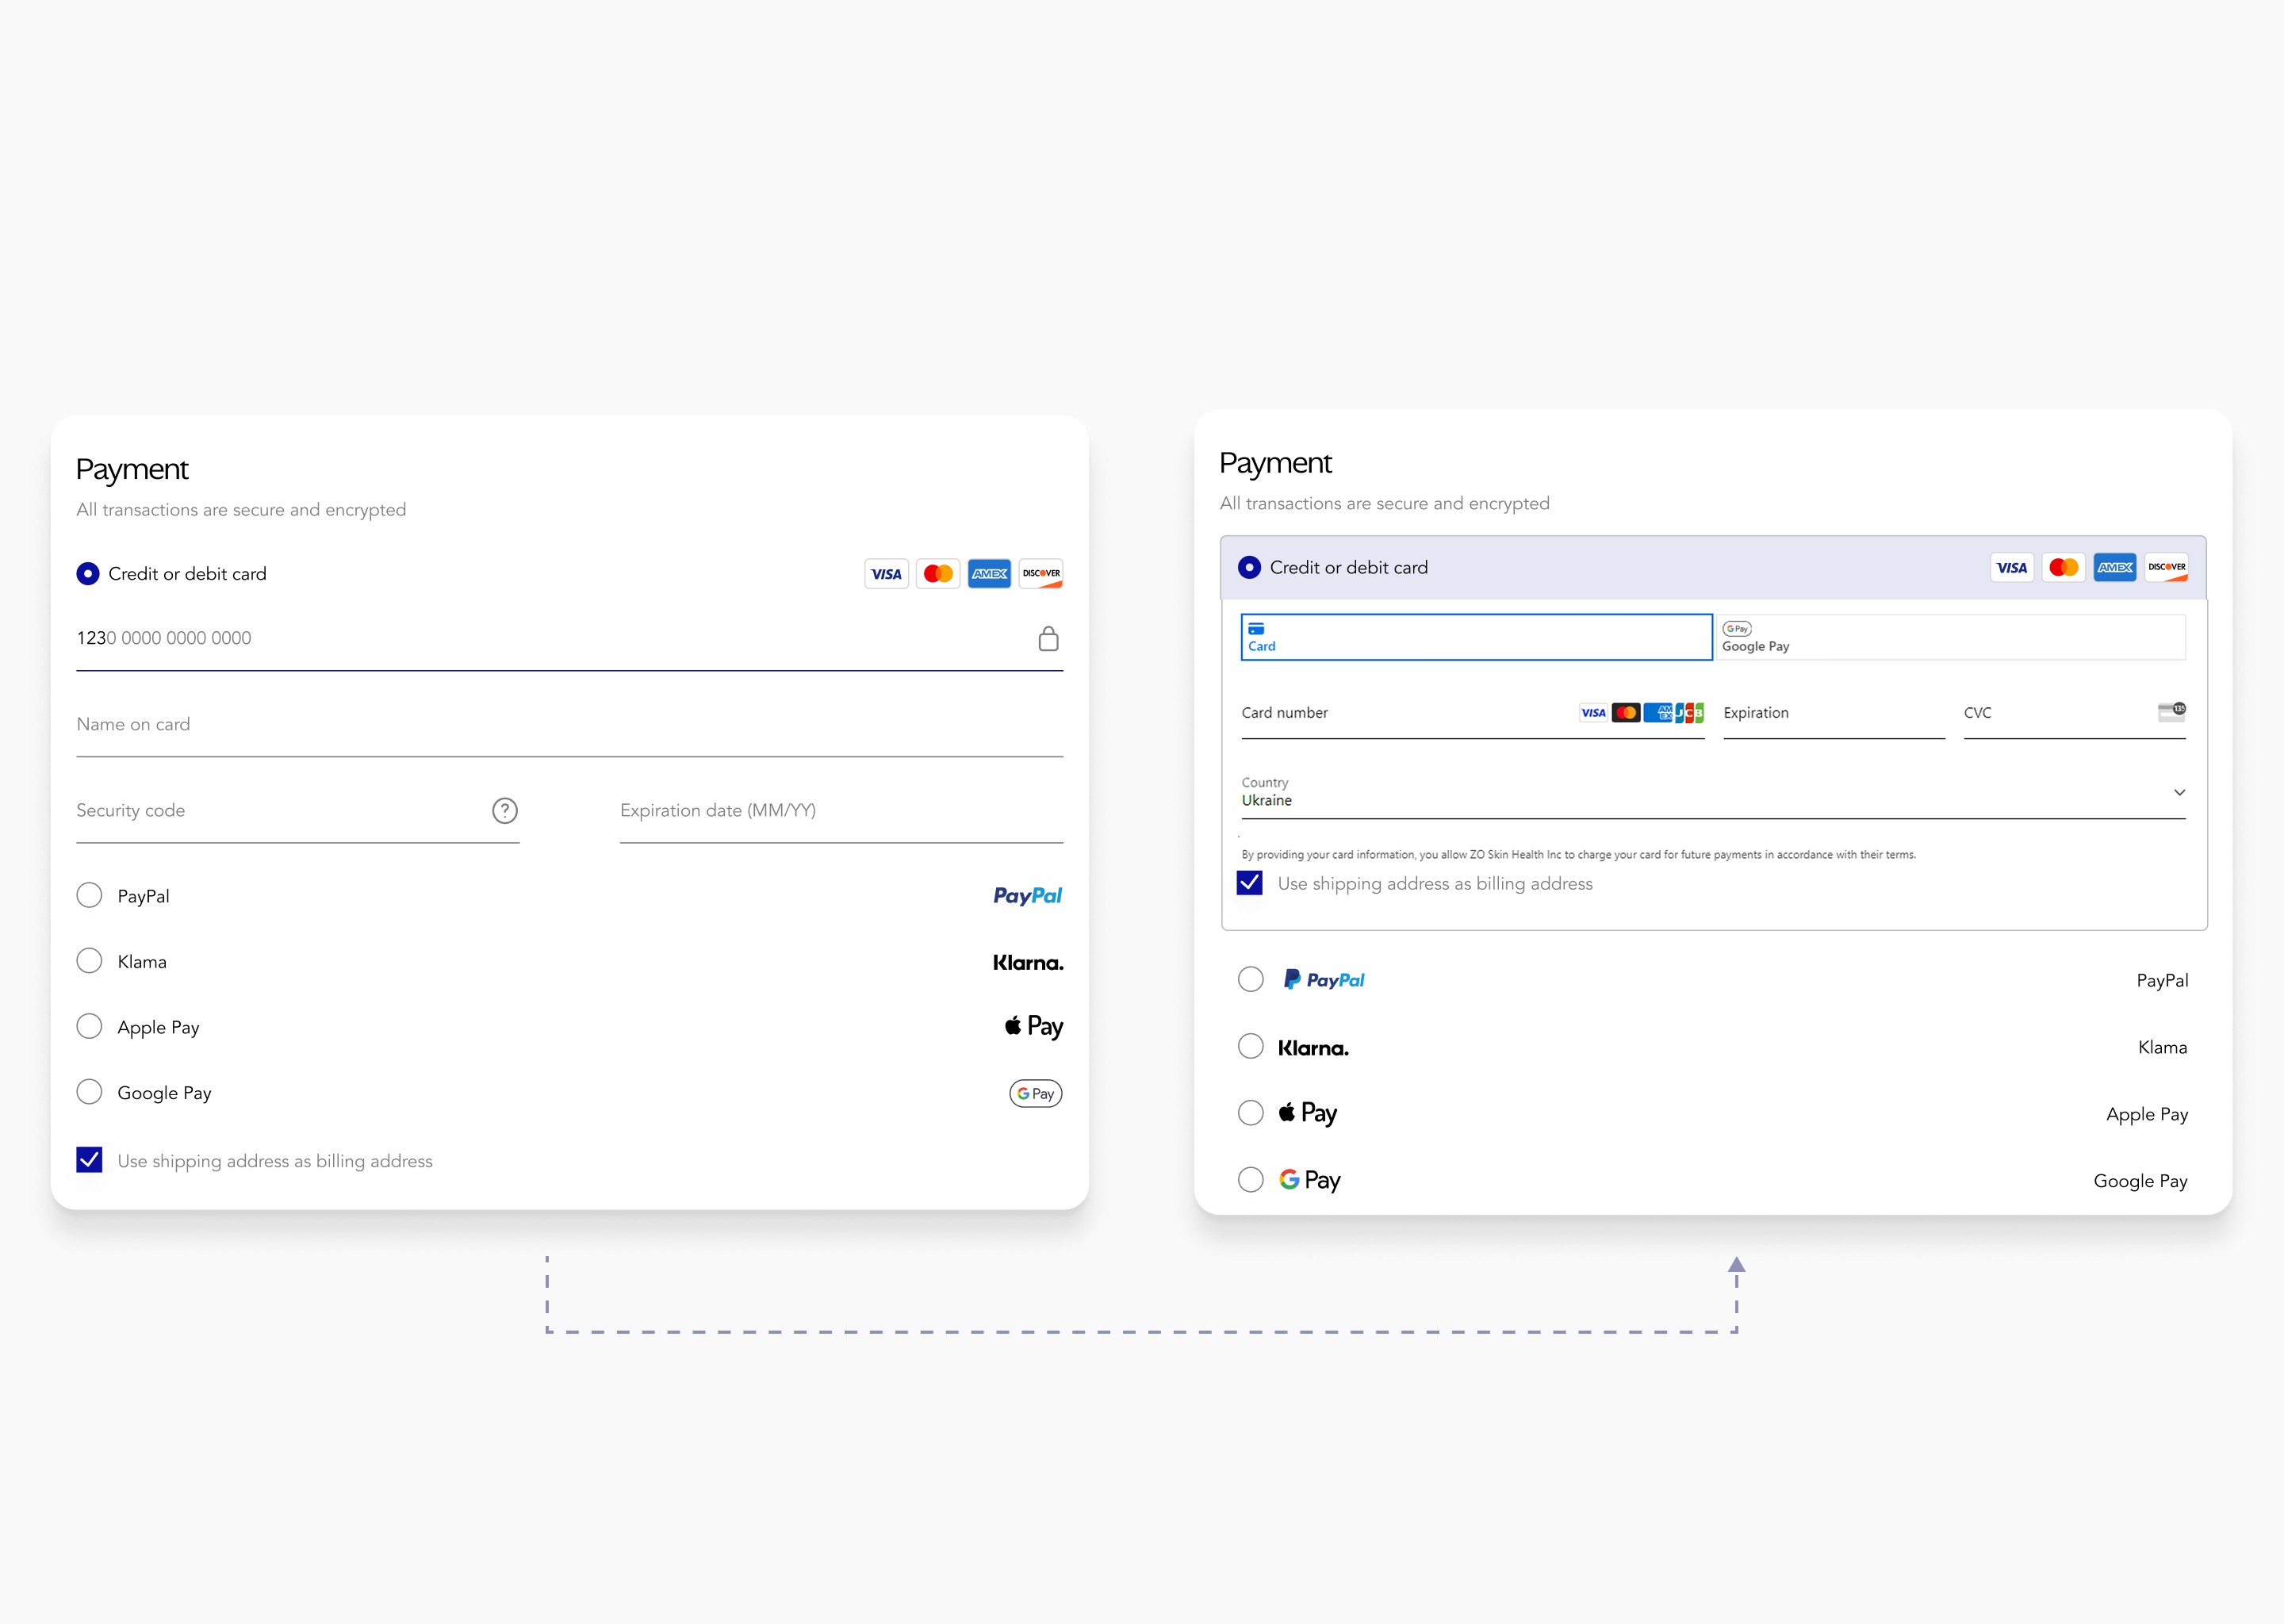Click the Discover card icon in left panel

(x=1041, y=573)
